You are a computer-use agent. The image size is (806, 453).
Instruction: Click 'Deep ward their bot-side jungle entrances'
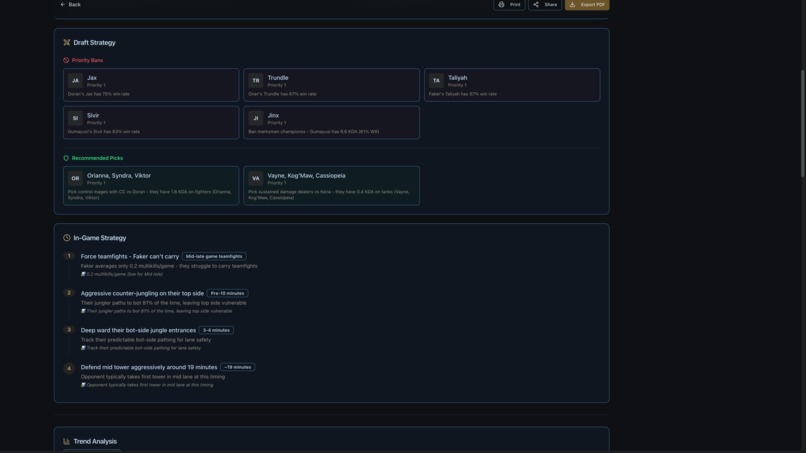[x=138, y=331]
